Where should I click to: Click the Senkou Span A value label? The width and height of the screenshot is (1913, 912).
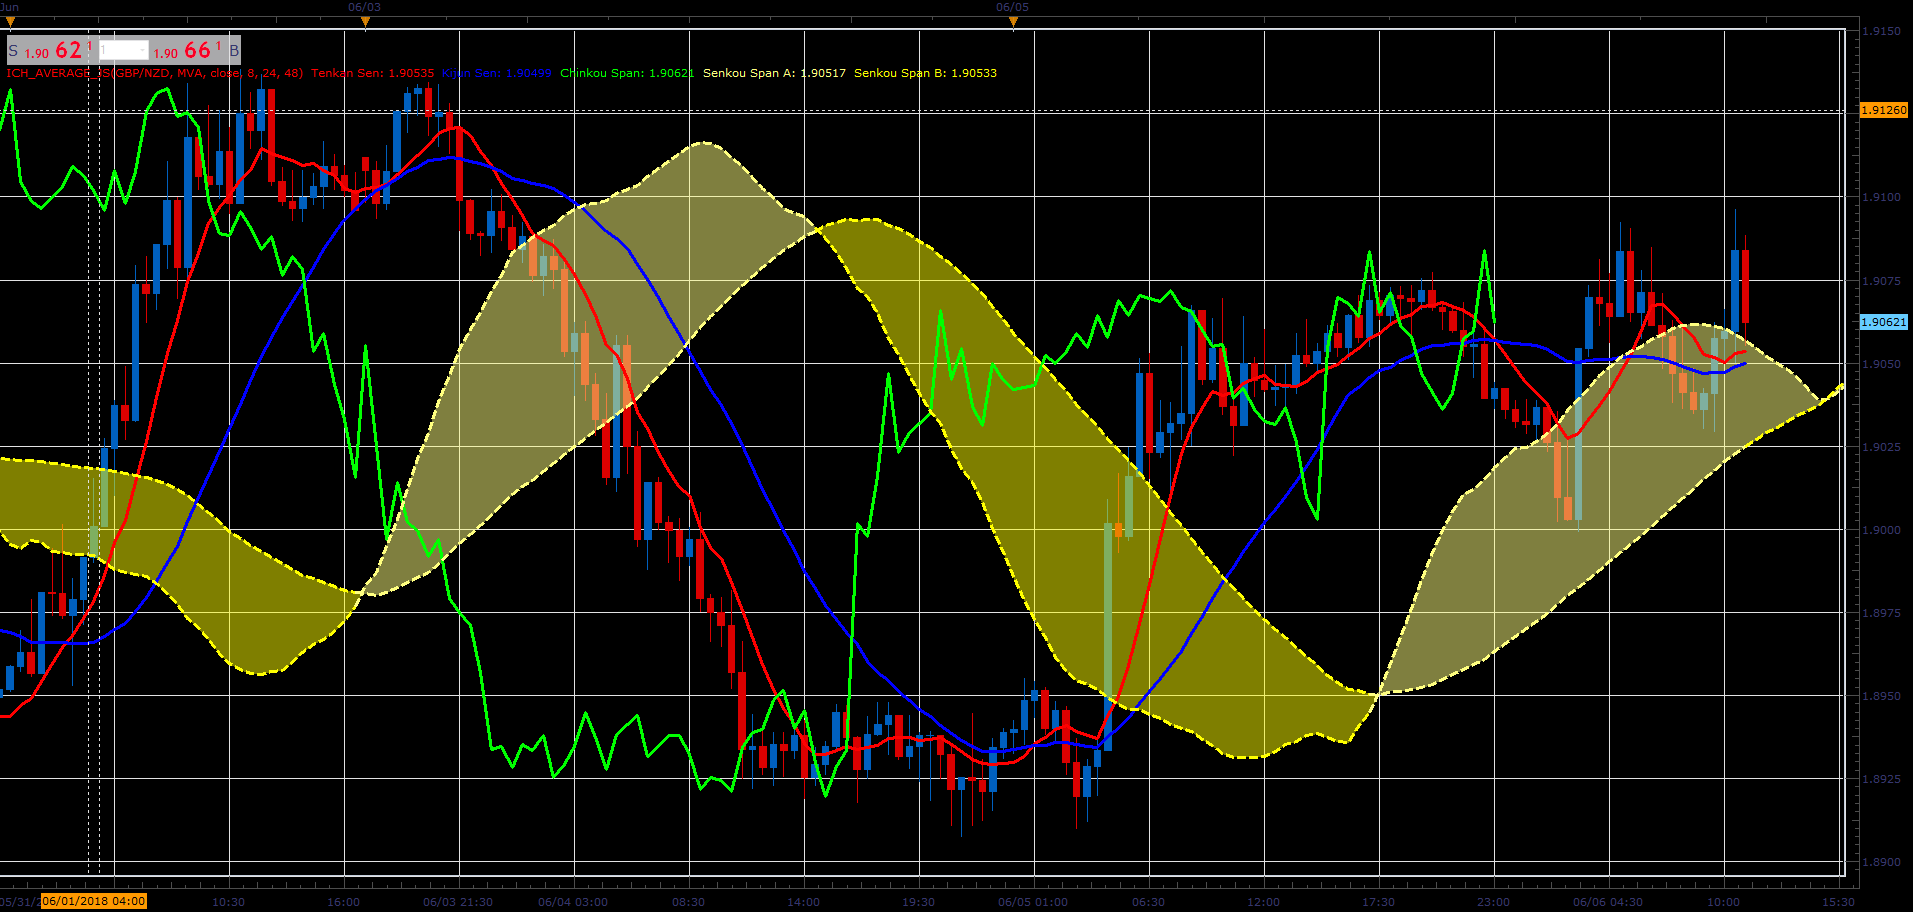point(774,73)
